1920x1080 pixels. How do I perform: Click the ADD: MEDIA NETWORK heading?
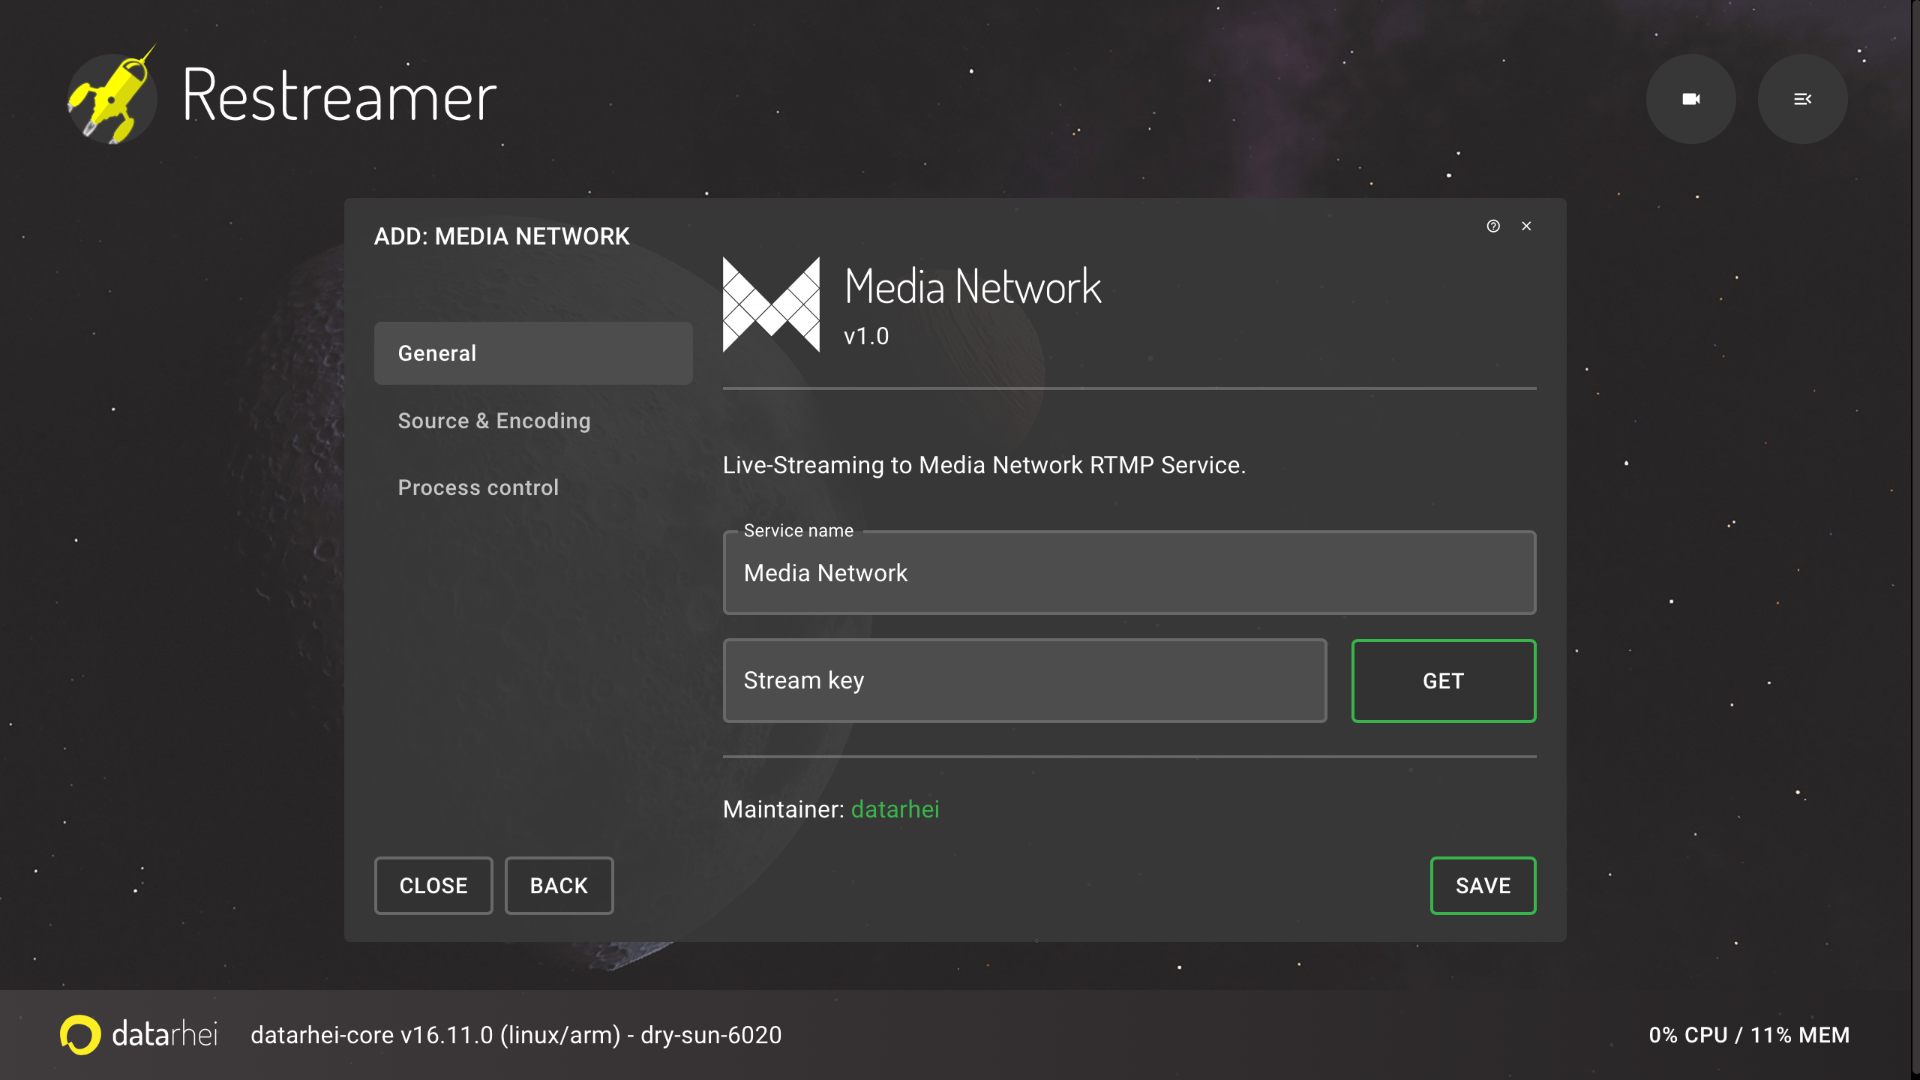[502, 236]
